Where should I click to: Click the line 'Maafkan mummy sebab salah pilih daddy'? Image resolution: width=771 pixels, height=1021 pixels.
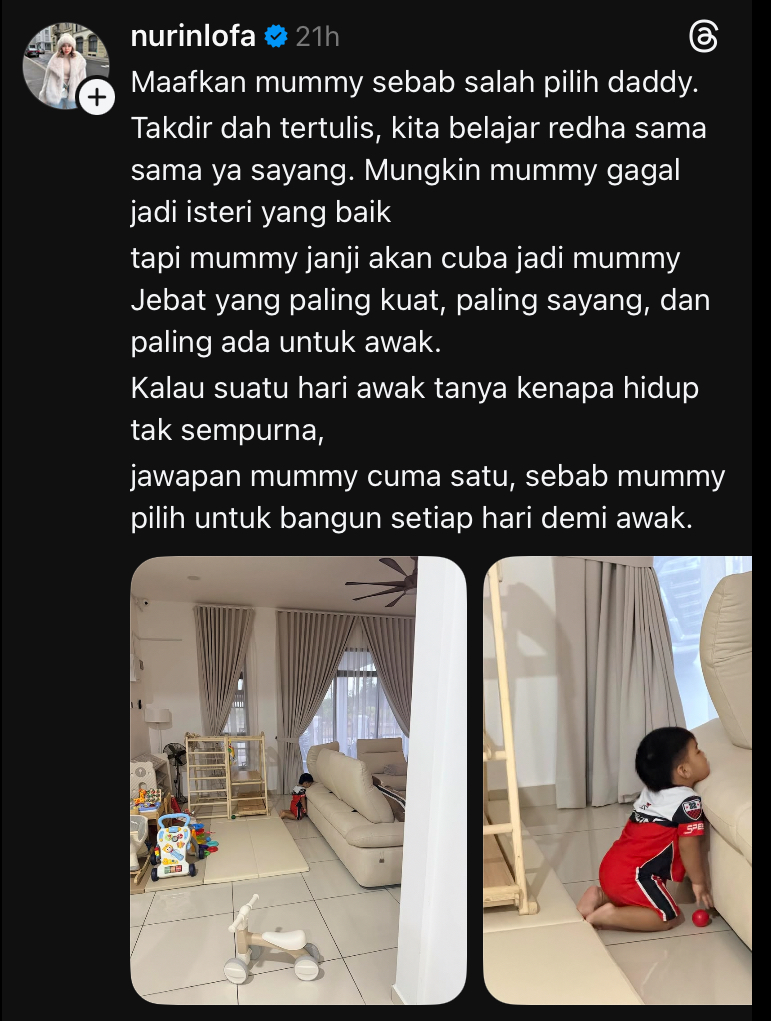(x=414, y=83)
